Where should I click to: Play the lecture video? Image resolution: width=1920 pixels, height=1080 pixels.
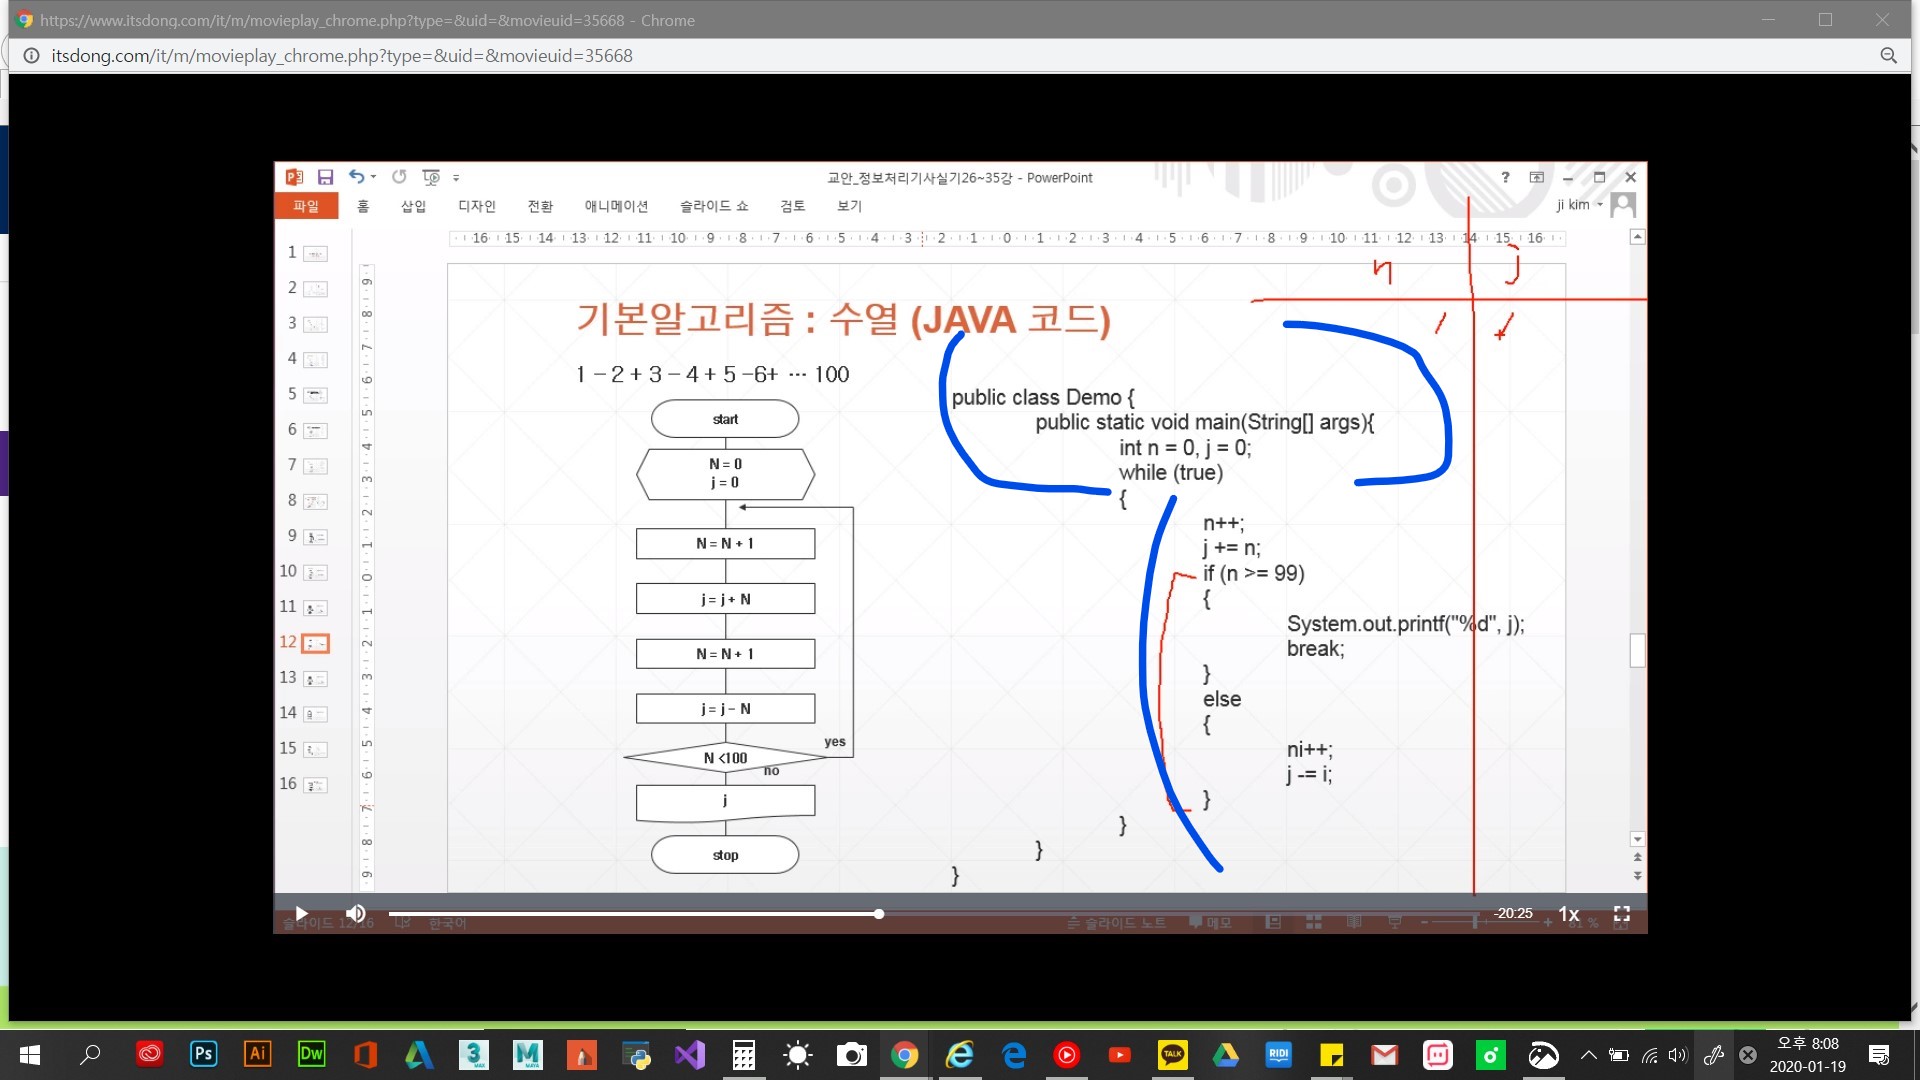(x=301, y=913)
